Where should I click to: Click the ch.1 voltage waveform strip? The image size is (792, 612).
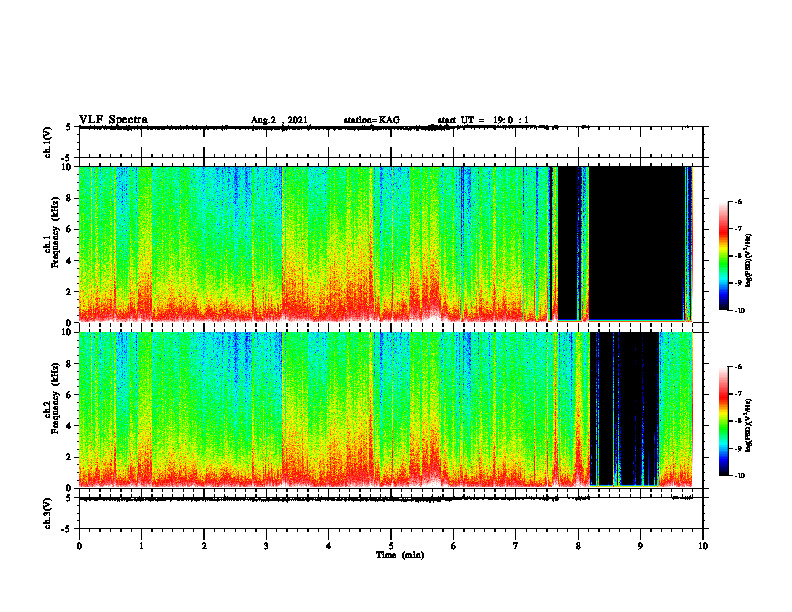point(391,142)
